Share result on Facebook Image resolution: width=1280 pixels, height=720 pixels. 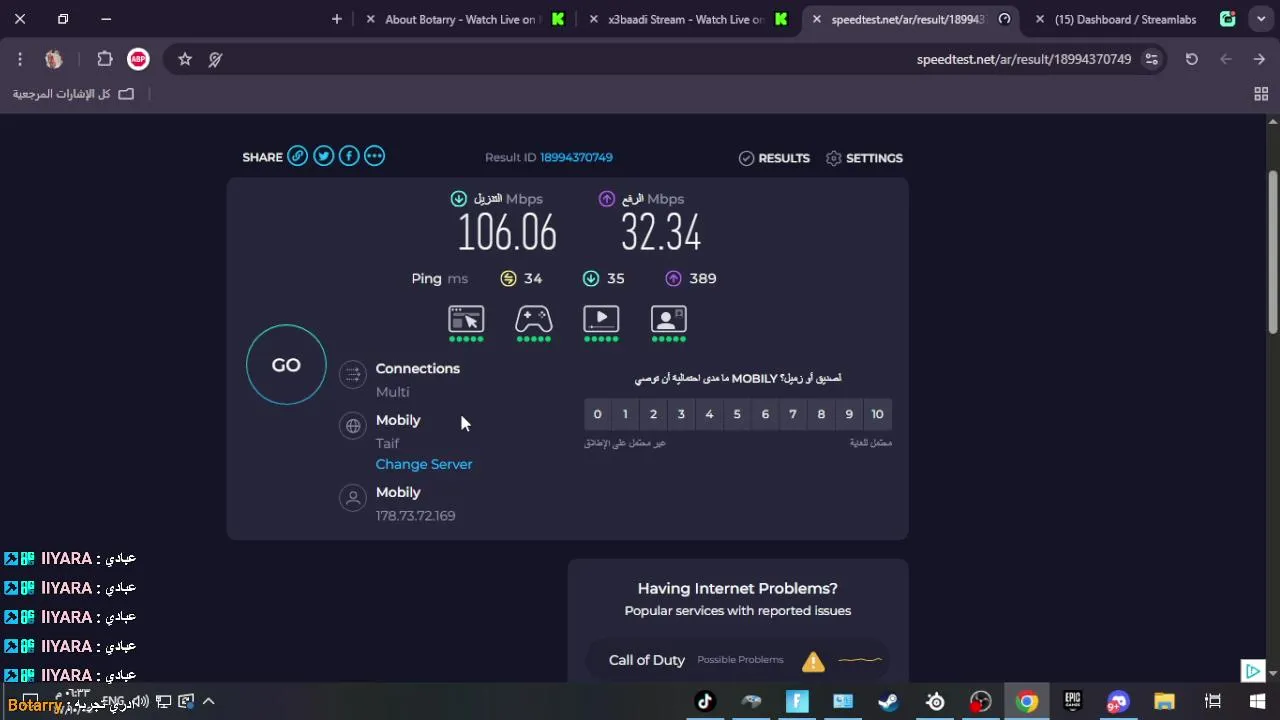tap(349, 156)
